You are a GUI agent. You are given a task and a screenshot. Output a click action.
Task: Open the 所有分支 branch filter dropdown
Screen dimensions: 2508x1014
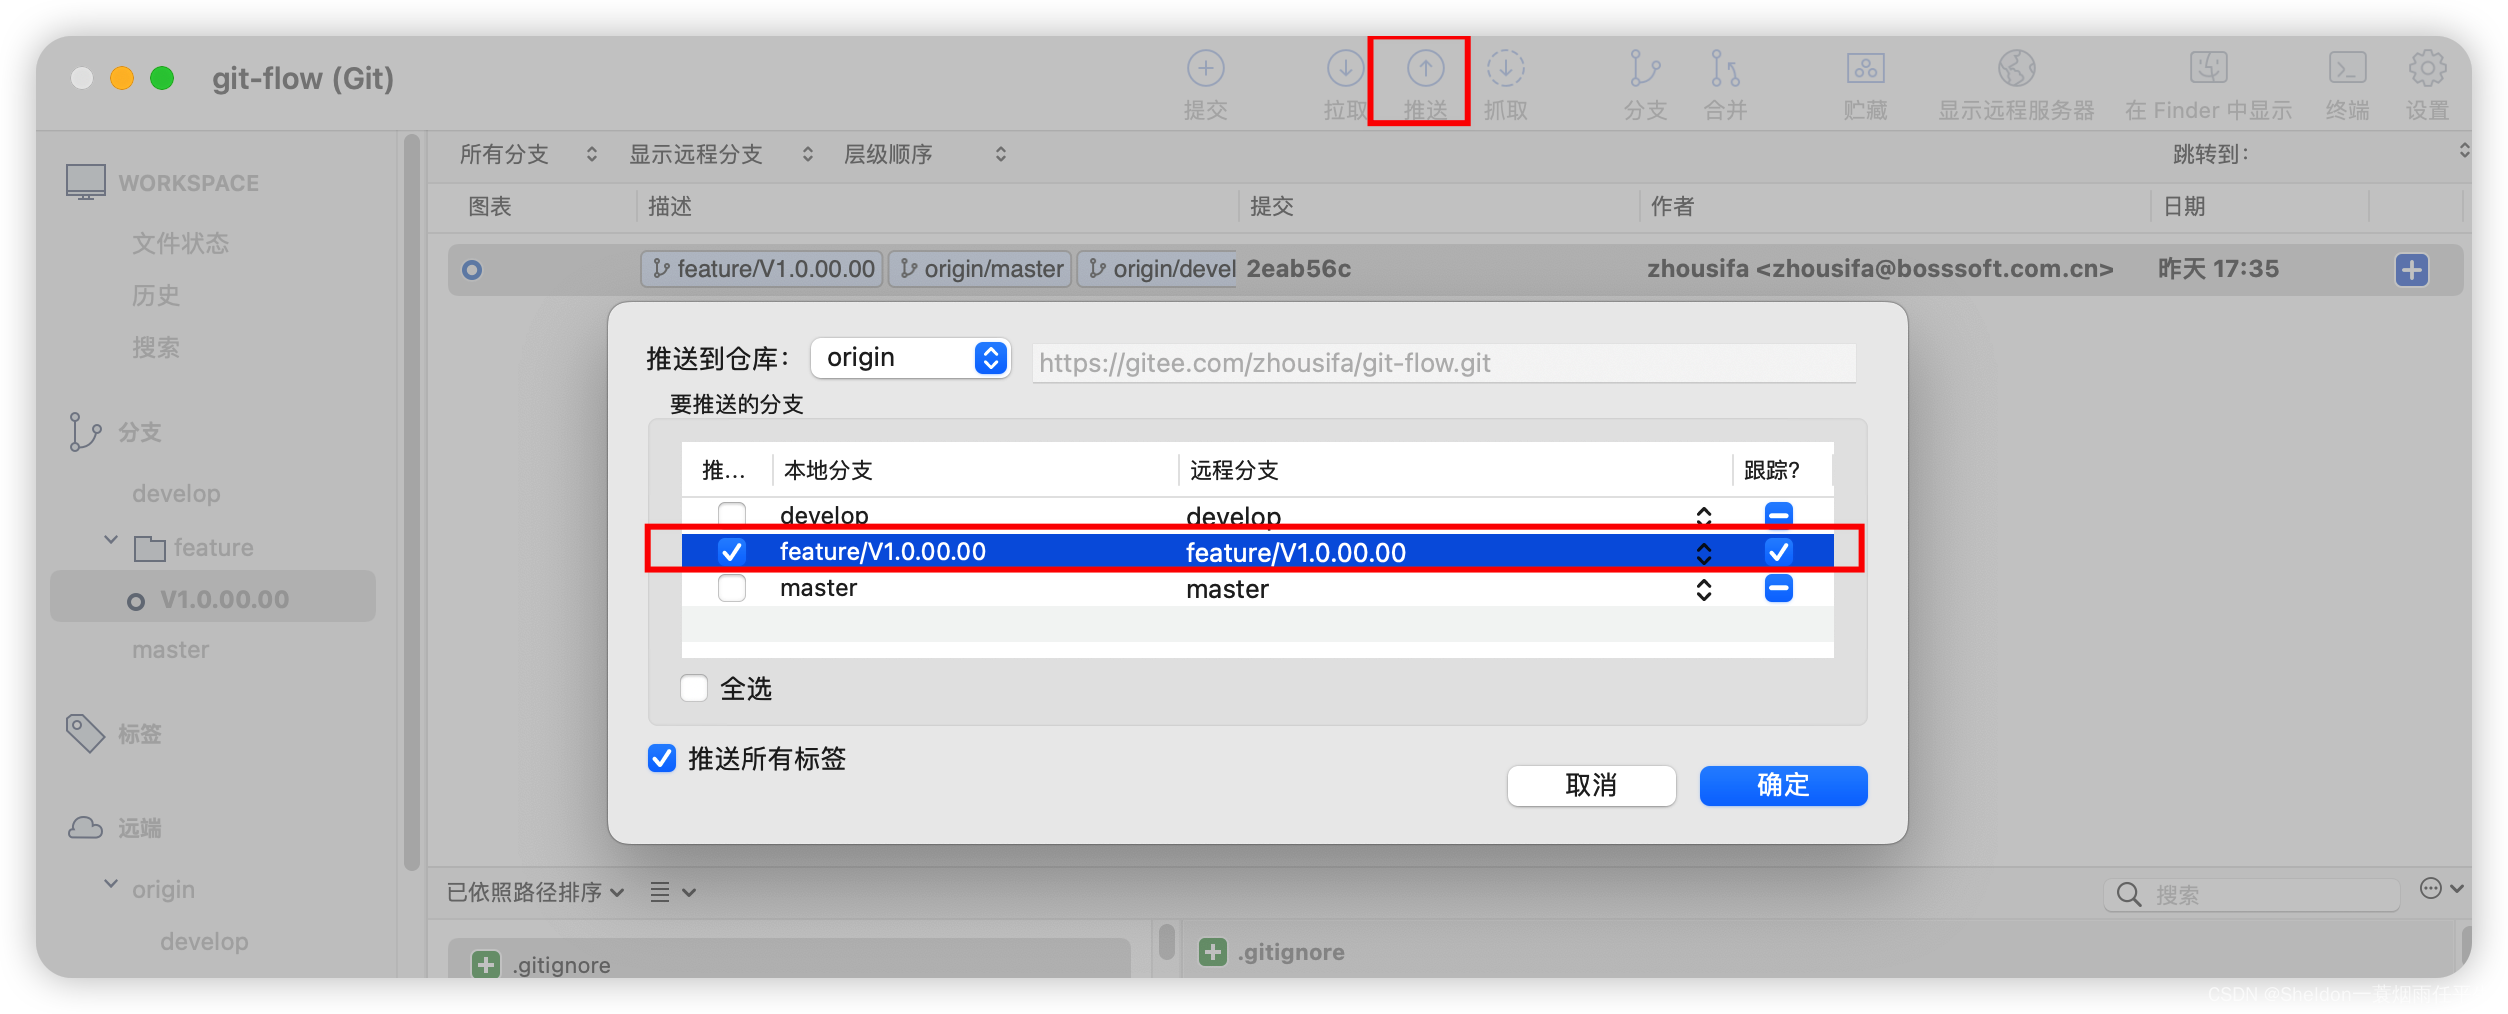tap(528, 154)
